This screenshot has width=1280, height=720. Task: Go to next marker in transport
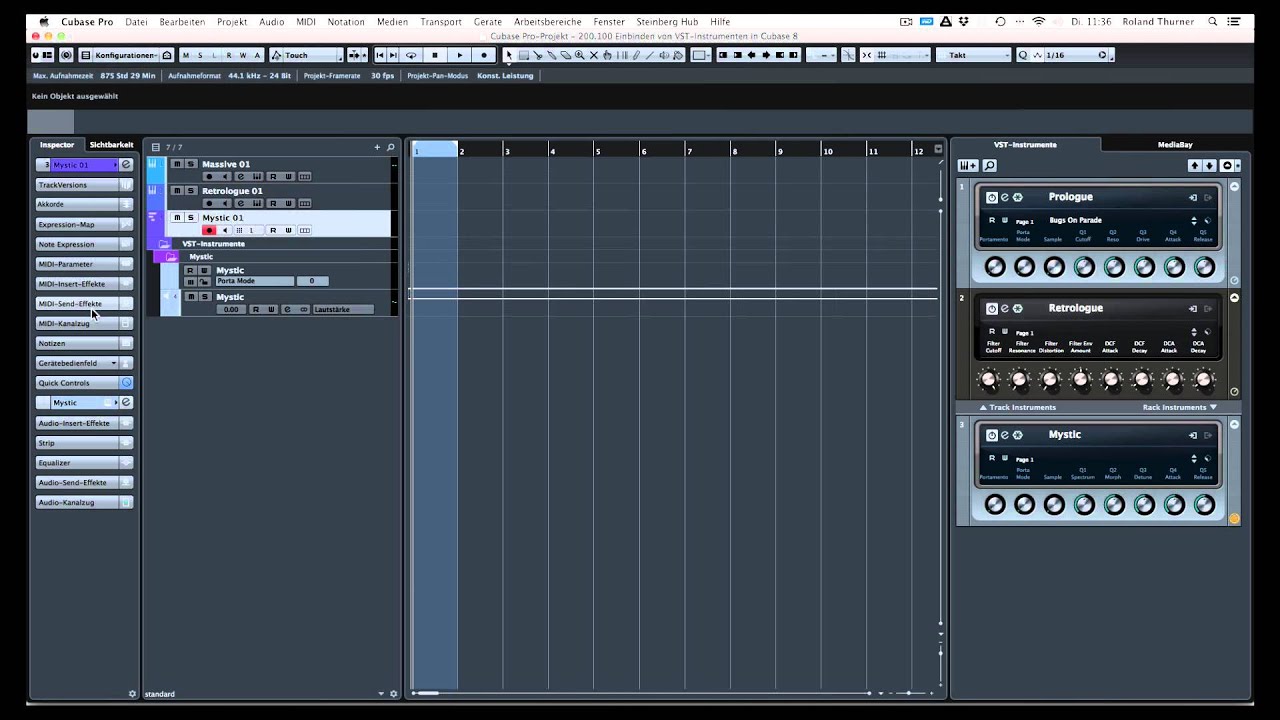pos(393,55)
